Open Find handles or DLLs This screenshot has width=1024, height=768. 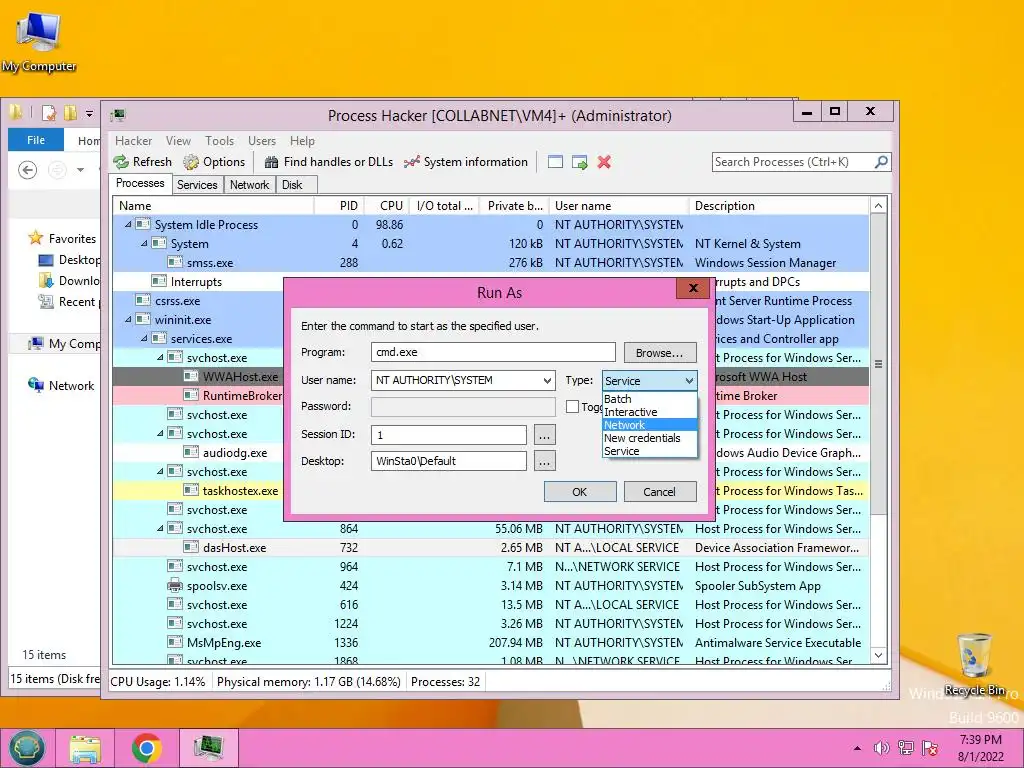coord(329,162)
